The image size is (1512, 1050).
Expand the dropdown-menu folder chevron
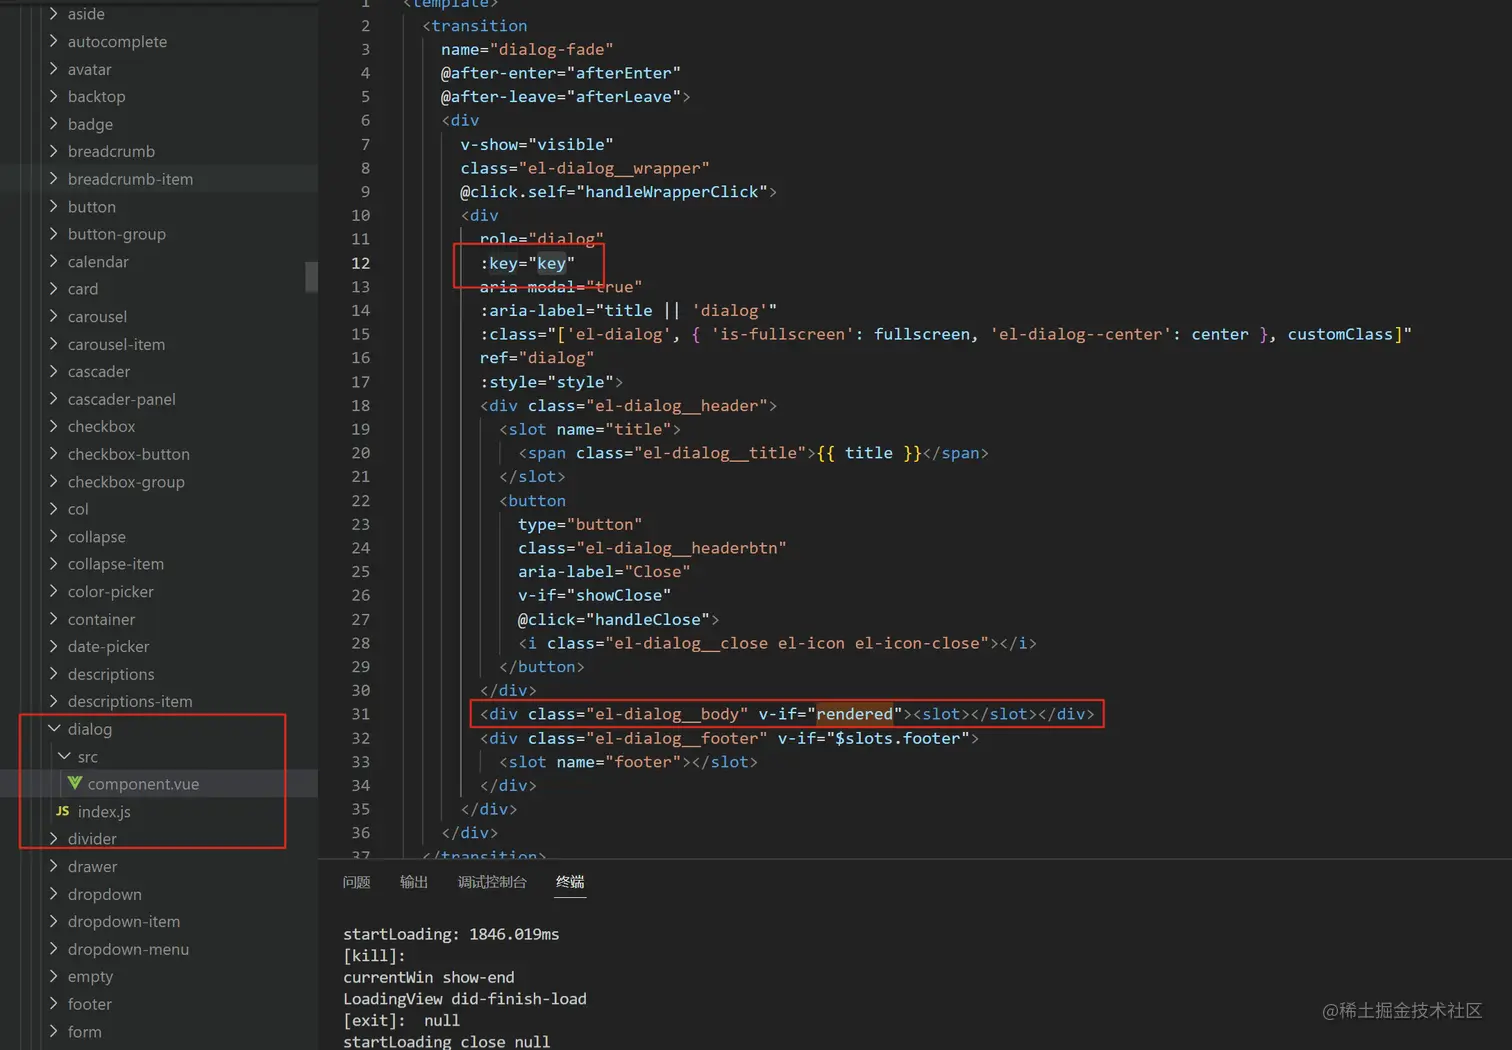[x=54, y=949]
